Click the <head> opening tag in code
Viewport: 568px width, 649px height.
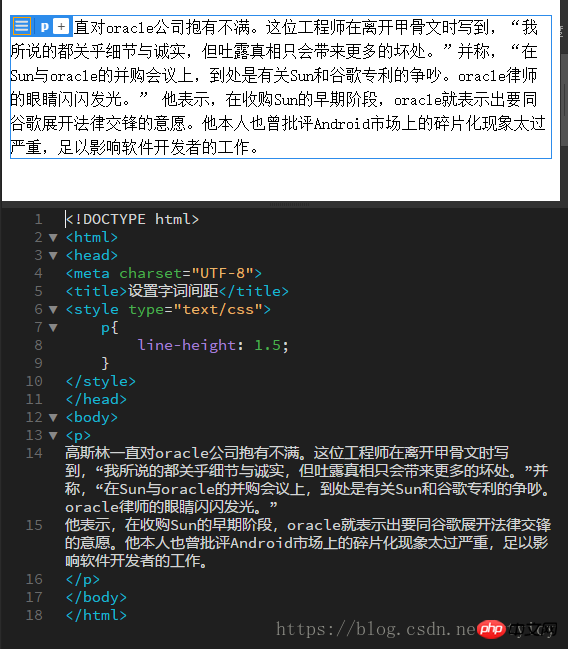91,255
